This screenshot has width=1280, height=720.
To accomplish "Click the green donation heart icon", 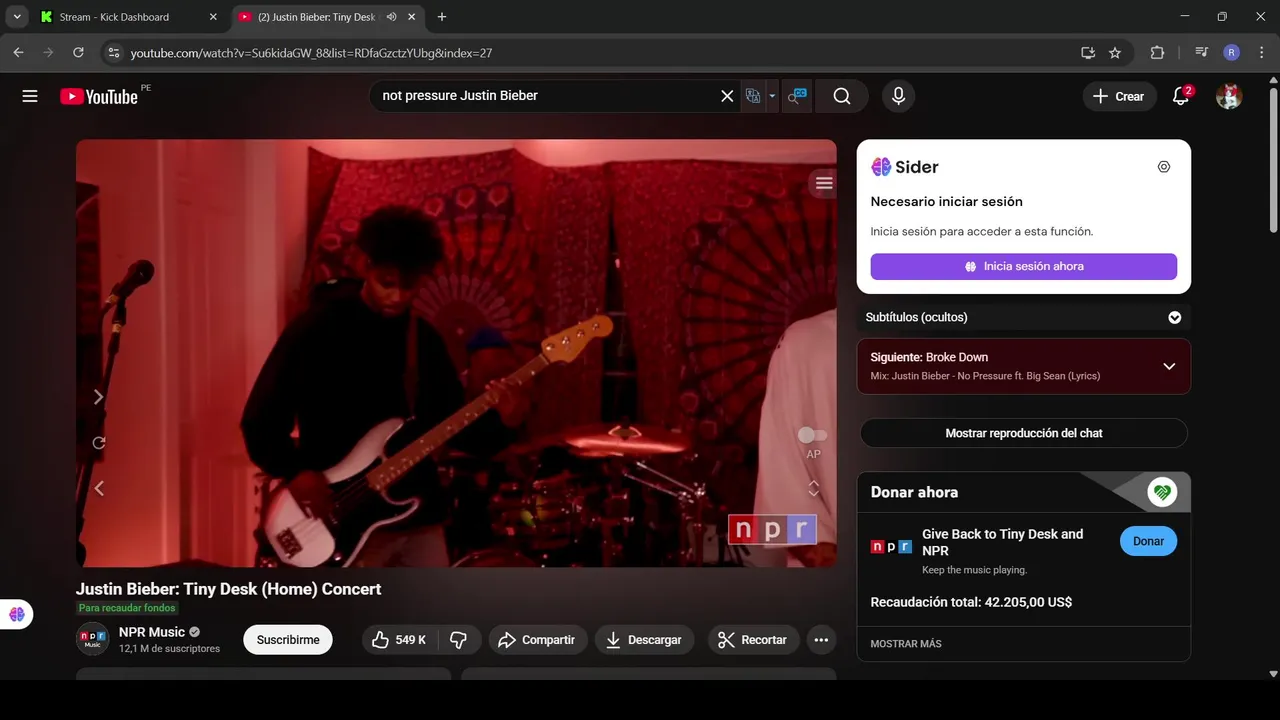I will (1161, 492).
